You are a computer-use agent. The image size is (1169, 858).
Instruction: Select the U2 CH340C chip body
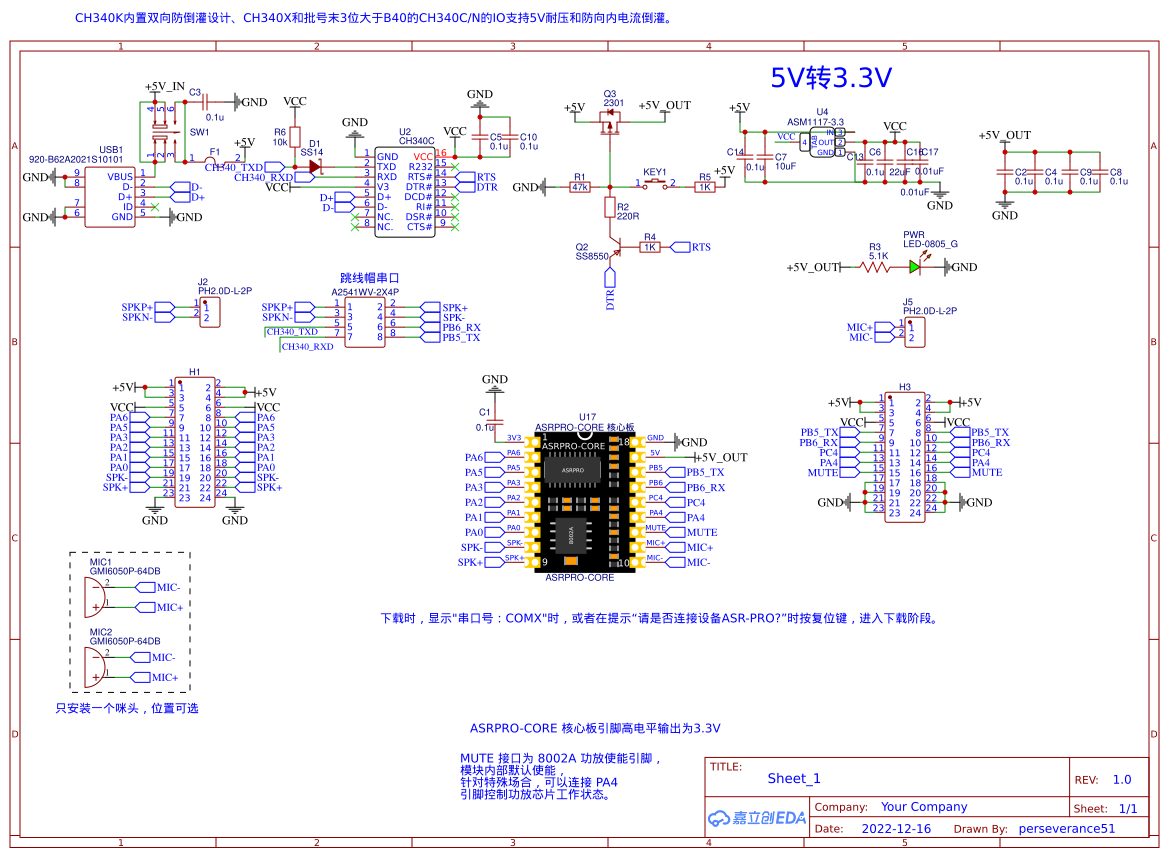tap(405, 192)
